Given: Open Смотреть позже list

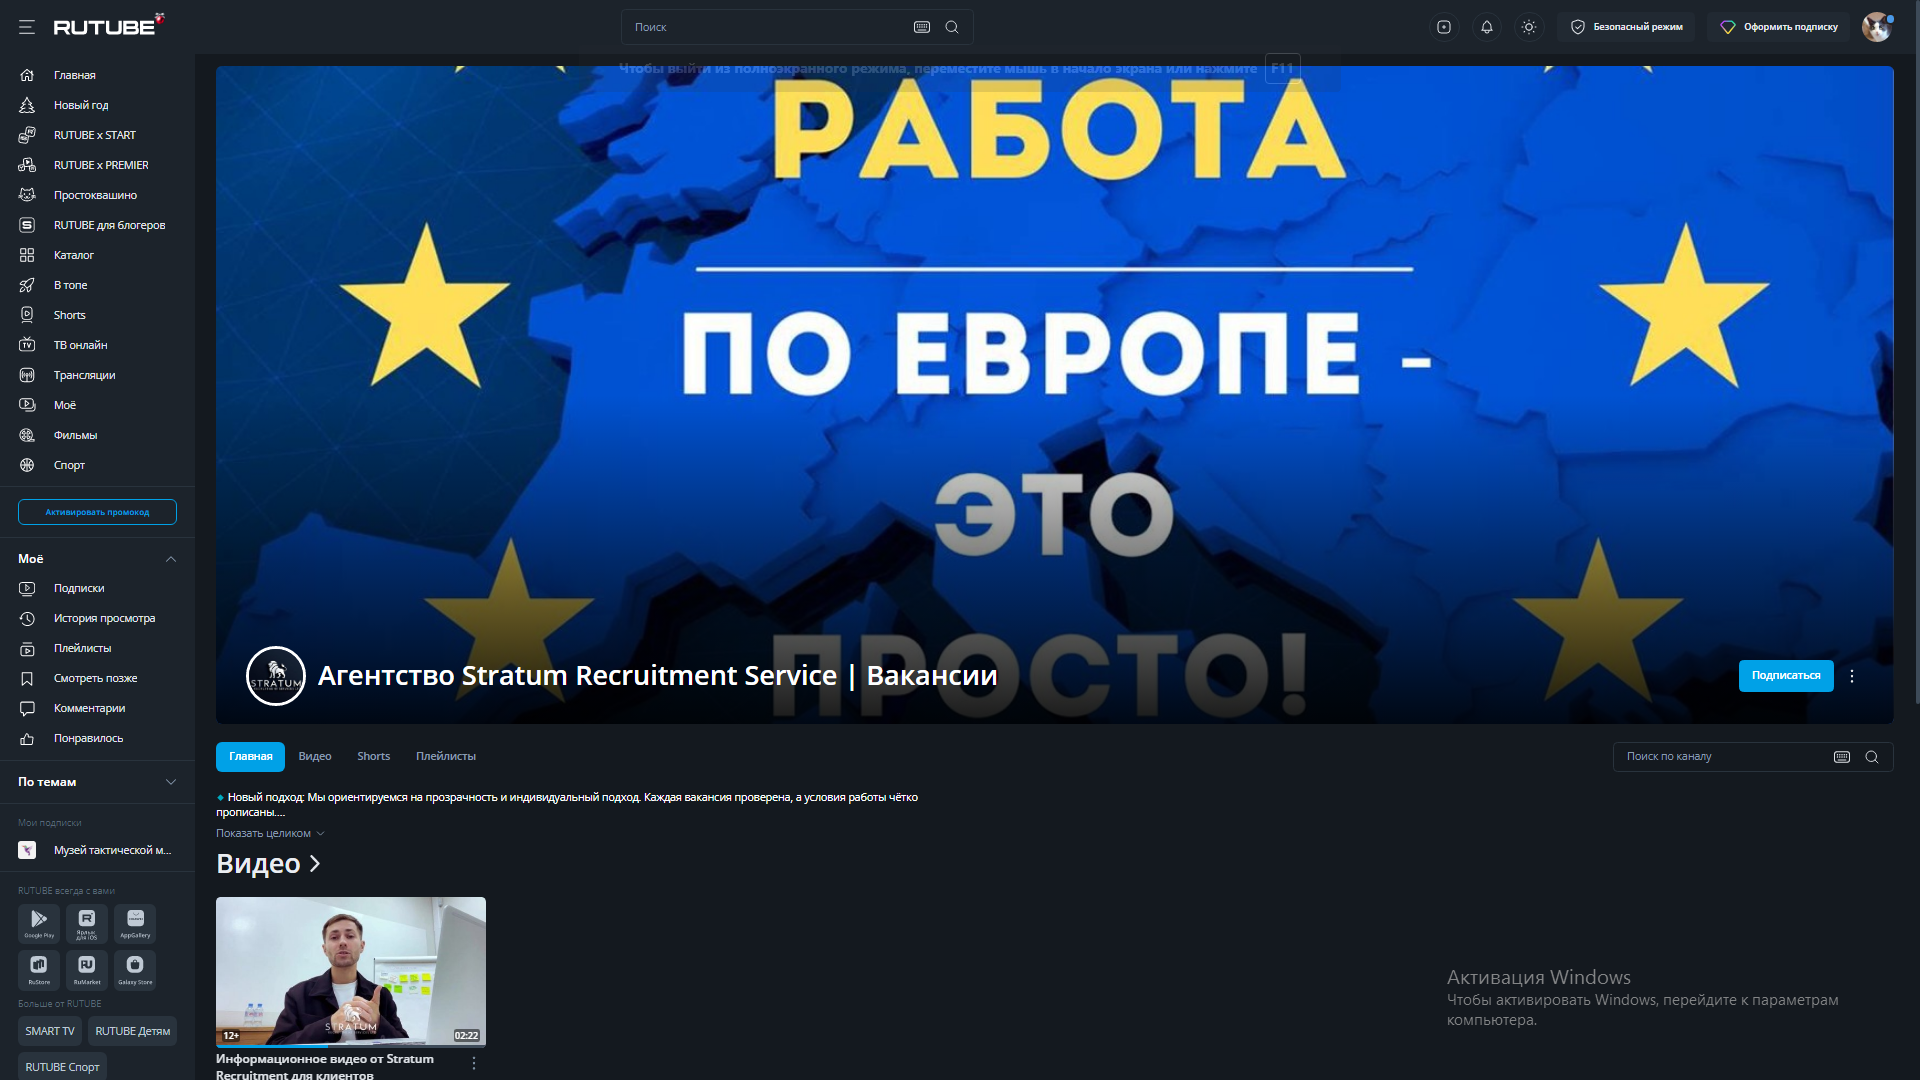Looking at the screenshot, I should click(97, 678).
